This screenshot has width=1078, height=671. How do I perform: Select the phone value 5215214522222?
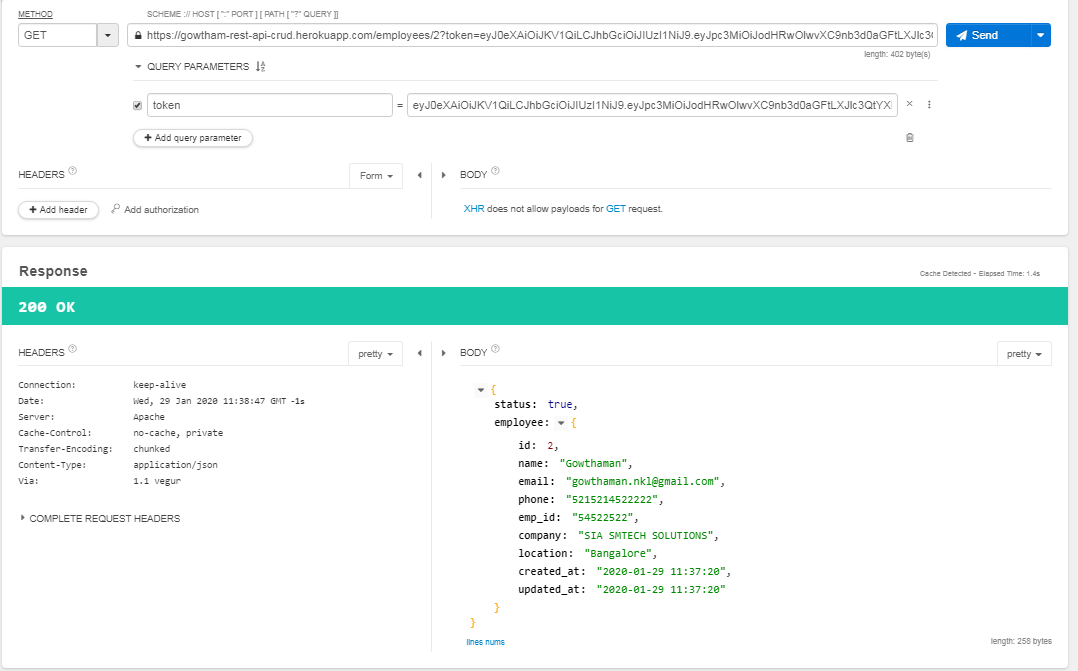coord(614,499)
